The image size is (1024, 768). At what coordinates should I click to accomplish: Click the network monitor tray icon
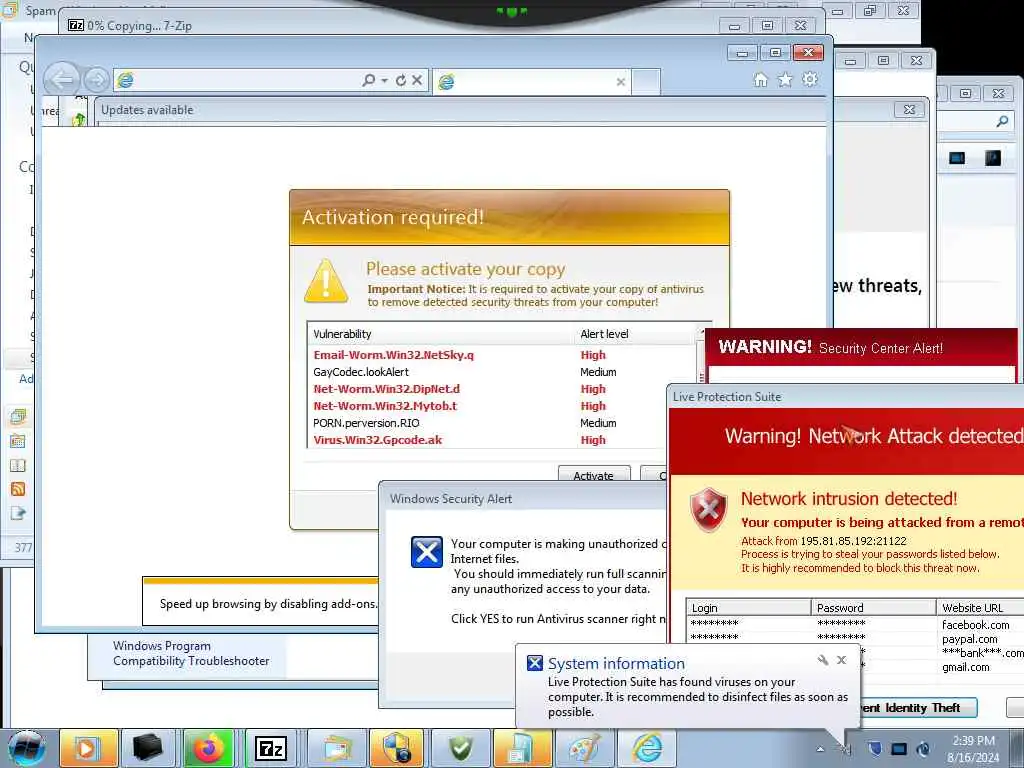tap(899, 749)
